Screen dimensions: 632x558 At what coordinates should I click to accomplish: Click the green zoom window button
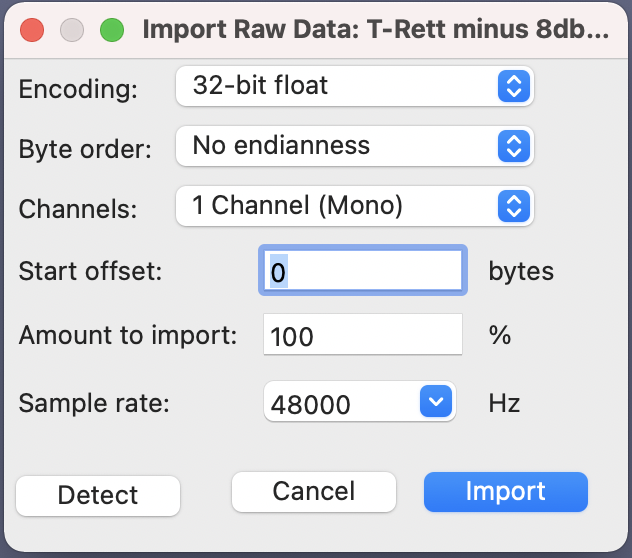(x=112, y=30)
